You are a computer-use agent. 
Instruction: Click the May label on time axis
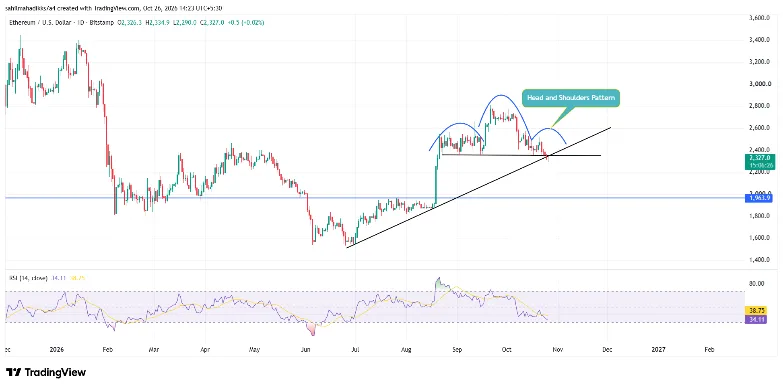click(x=254, y=350)
